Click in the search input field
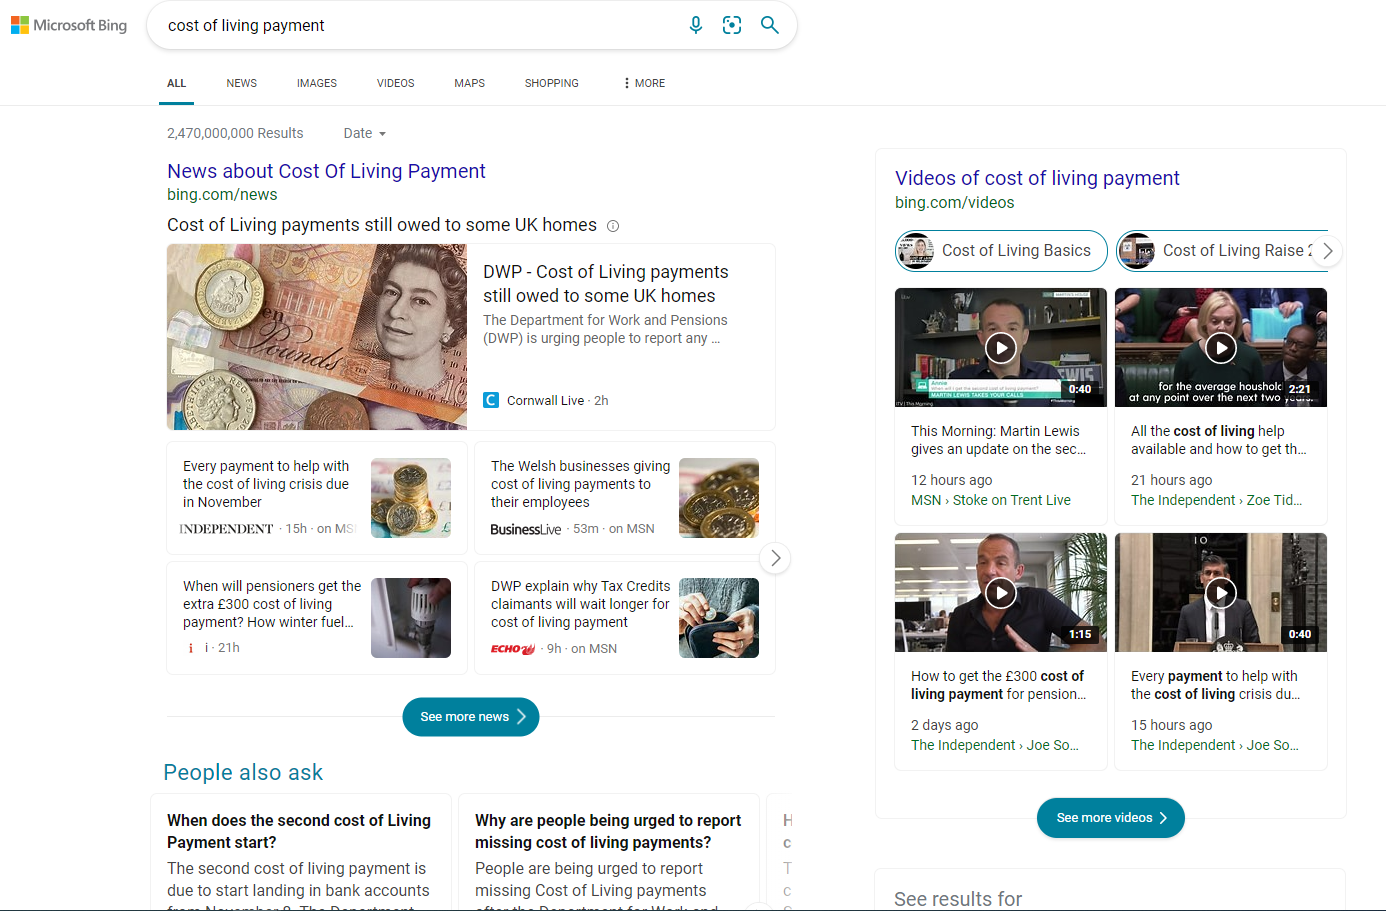 point(420,25)
